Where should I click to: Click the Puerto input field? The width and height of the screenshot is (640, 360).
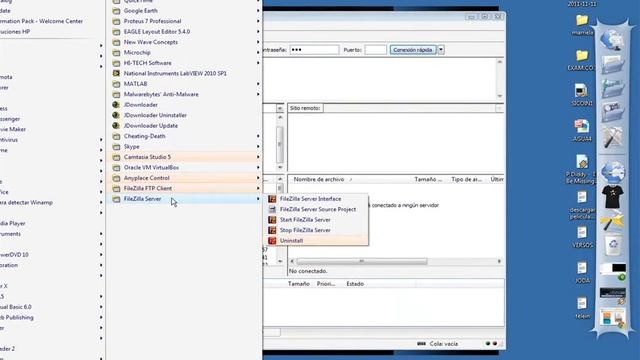tap(376, 50)
